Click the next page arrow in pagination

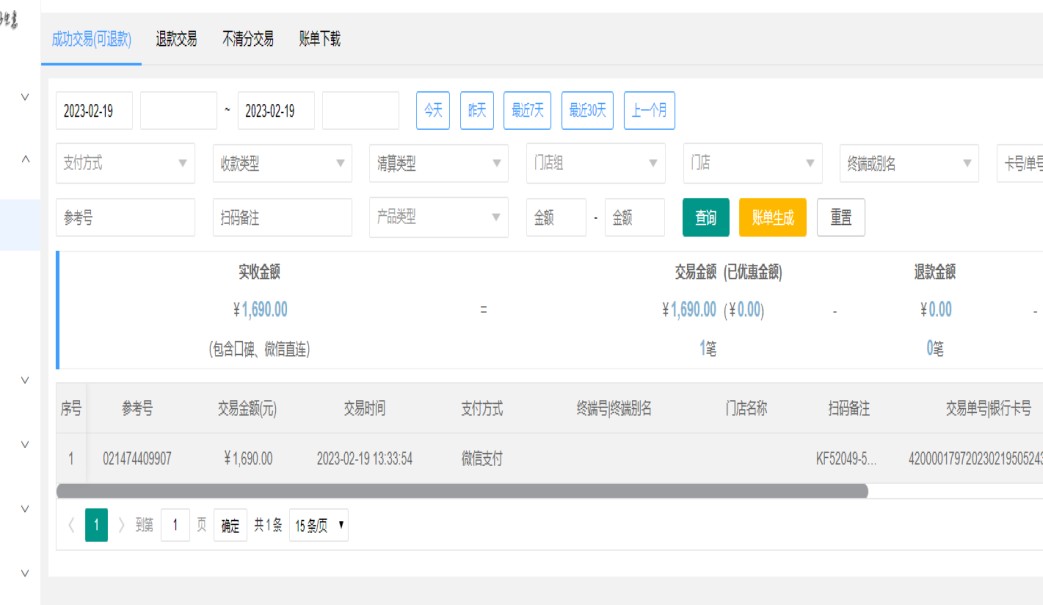coord(122,525)
